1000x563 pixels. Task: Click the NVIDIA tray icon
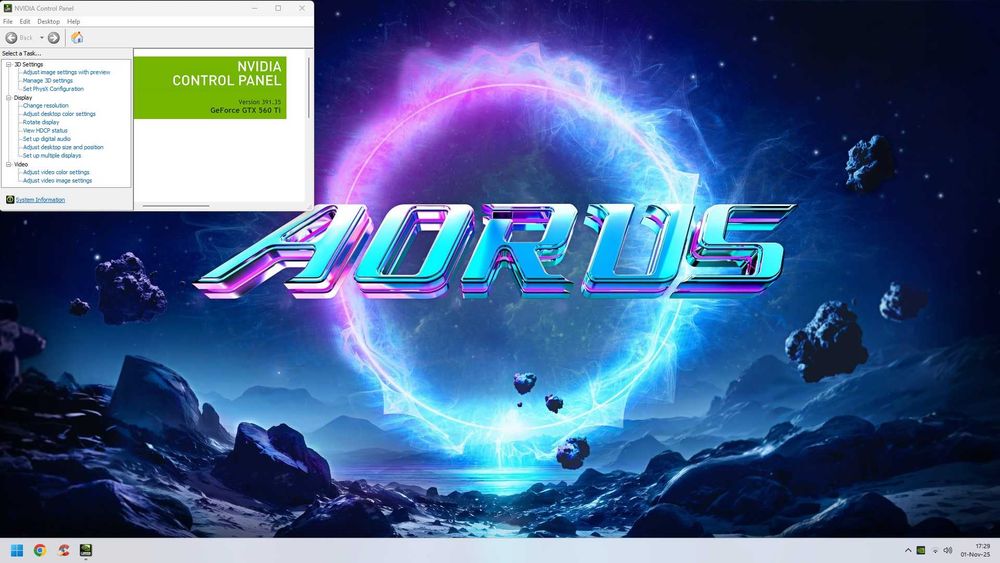(921, 550)
